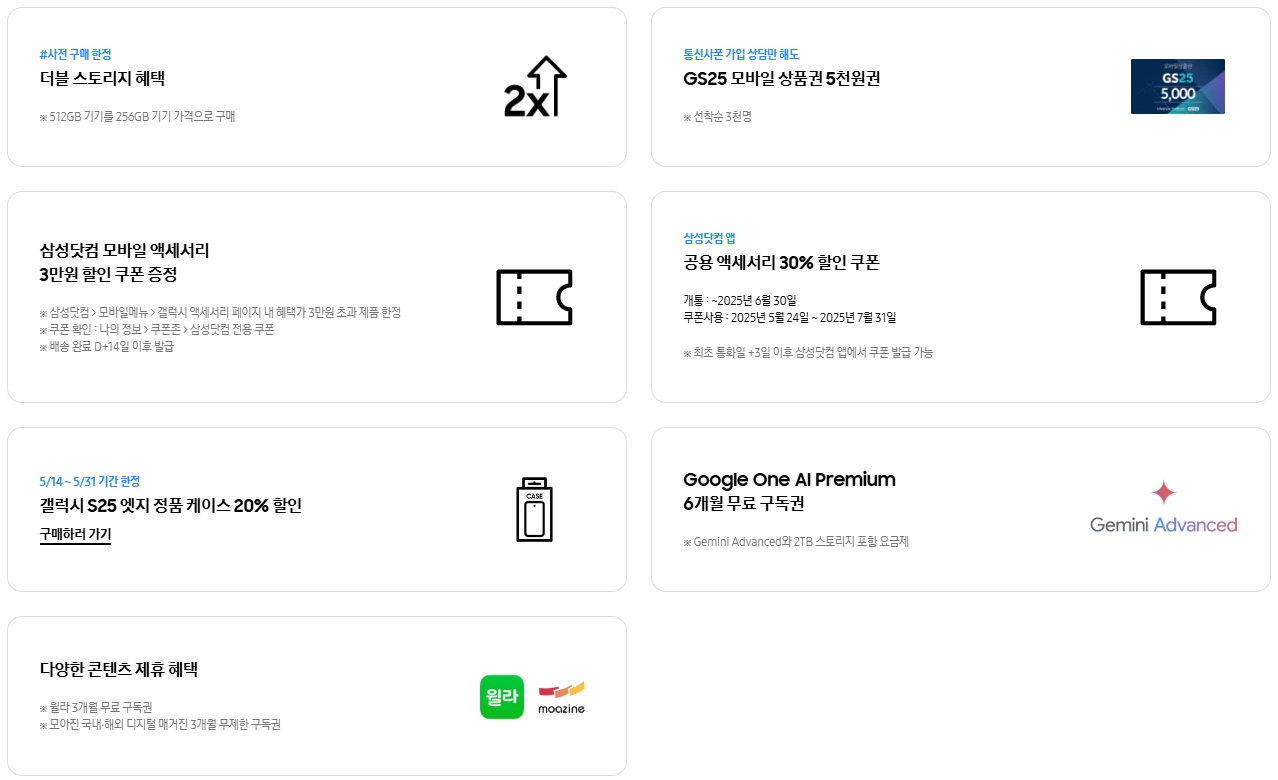This screenshot has width=1278, height=780.
Task: Click the mobile accessory 30,000 won coupon ticket icon
Action: (x=534, y=297)
